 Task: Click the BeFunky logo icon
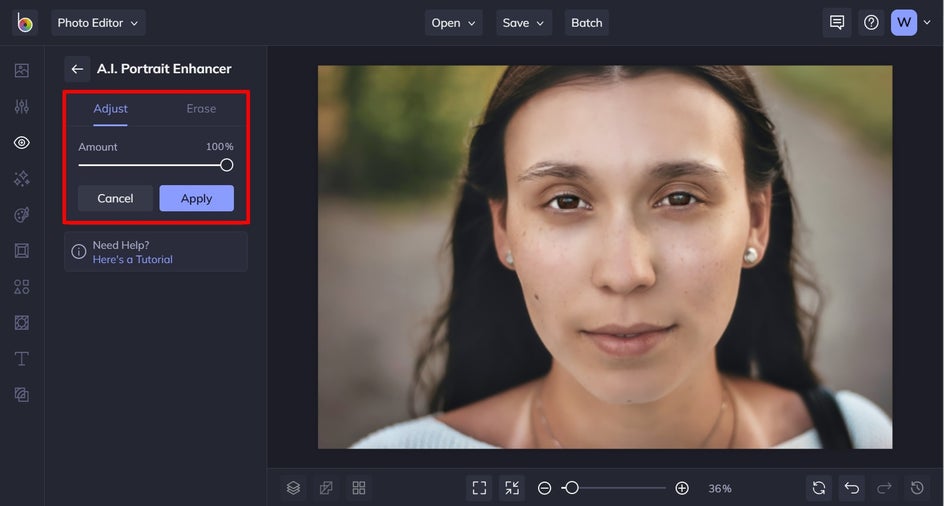point(25,23)
